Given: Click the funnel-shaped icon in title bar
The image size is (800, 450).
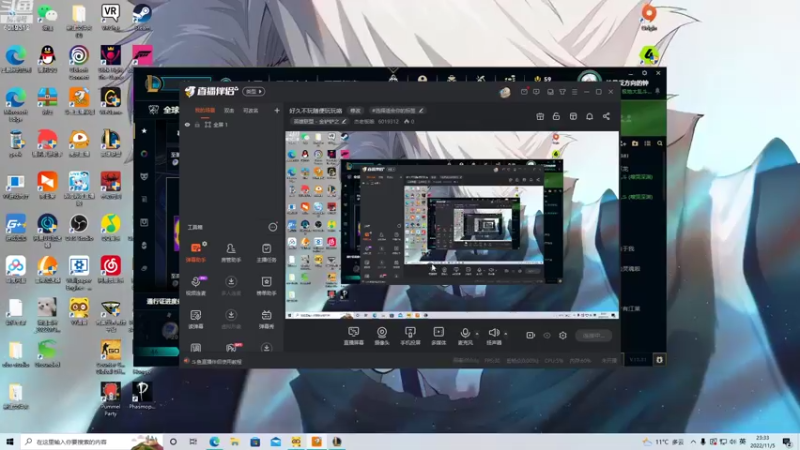Looking at the screenshot, I should [x=562, y=92].
